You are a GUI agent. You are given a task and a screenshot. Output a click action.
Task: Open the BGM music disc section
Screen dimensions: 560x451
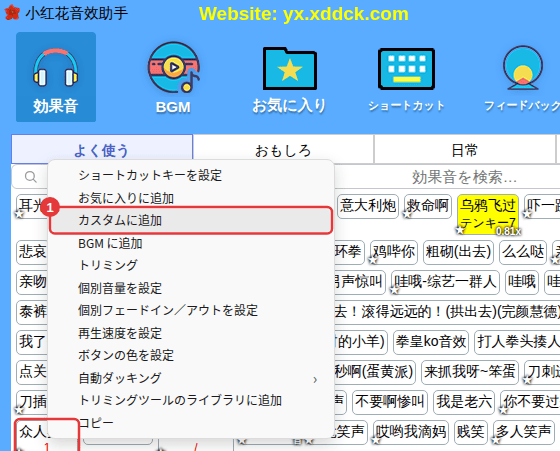[x=174, y=78]
